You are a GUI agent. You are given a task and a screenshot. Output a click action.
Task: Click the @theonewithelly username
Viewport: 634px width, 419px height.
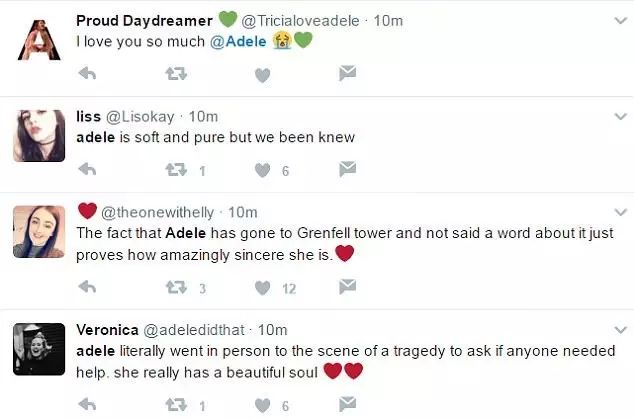click(160, 212)
